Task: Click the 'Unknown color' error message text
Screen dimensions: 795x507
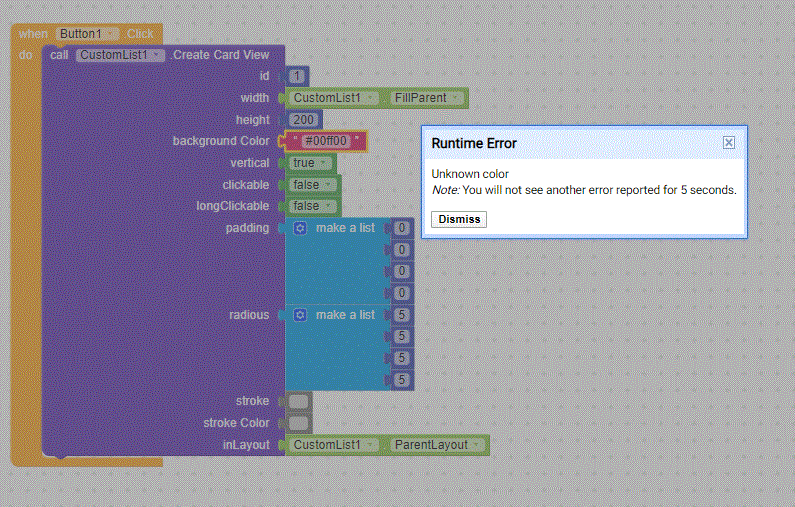Action: 470,174
